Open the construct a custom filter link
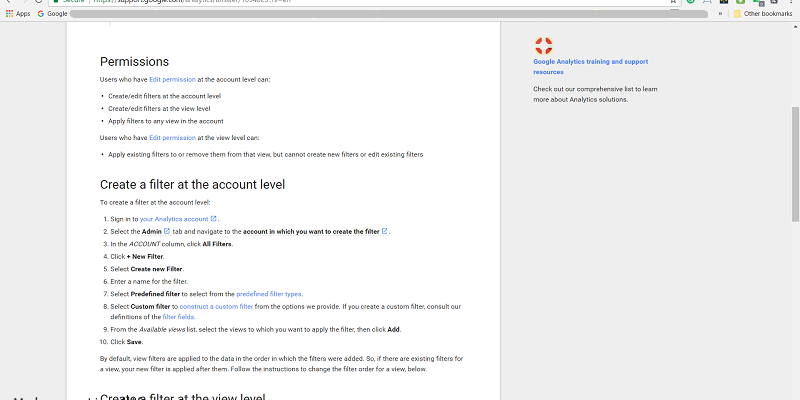Screen dimensions: 800x400 [x=216, y=307]
